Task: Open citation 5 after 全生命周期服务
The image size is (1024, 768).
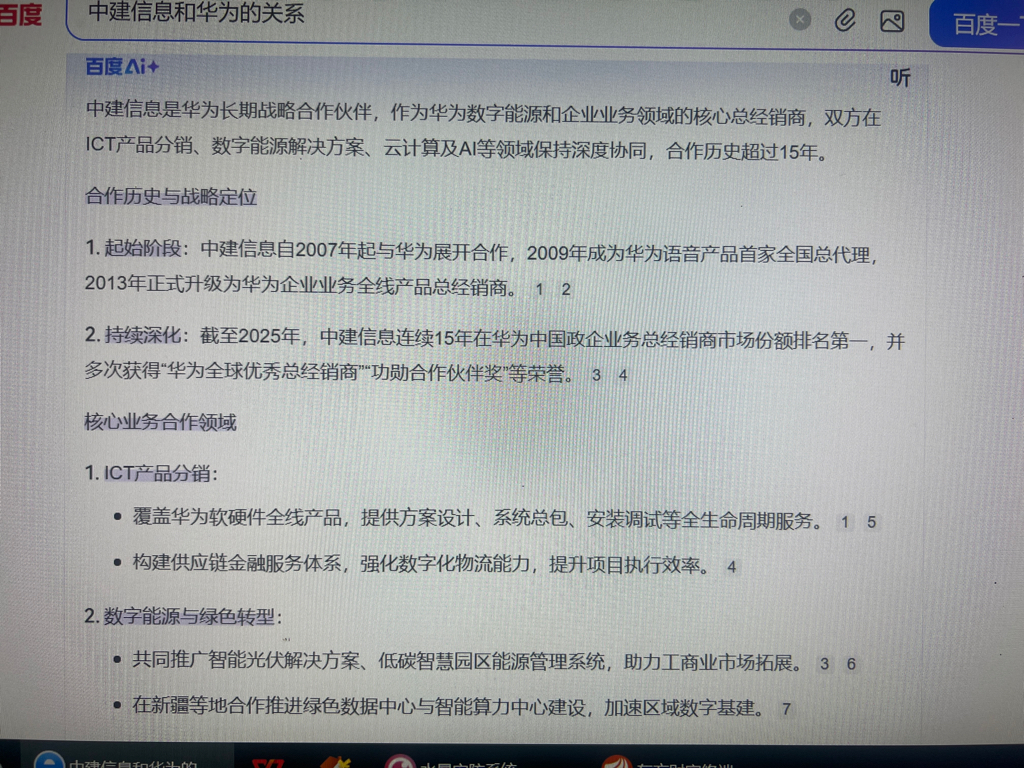Action: tap(871, 522)
